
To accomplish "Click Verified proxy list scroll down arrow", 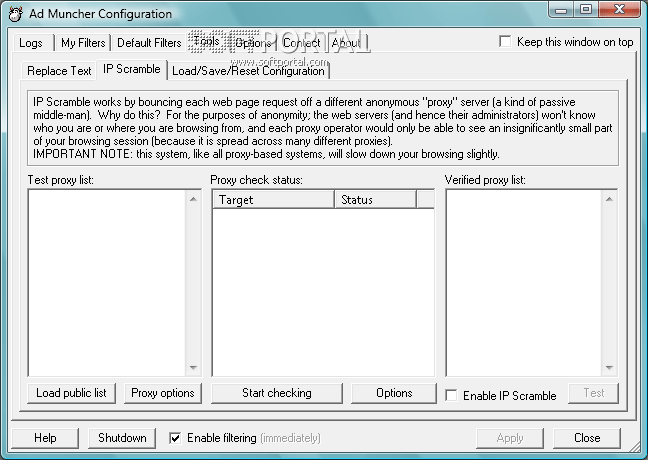I will [x=609, y=367].
